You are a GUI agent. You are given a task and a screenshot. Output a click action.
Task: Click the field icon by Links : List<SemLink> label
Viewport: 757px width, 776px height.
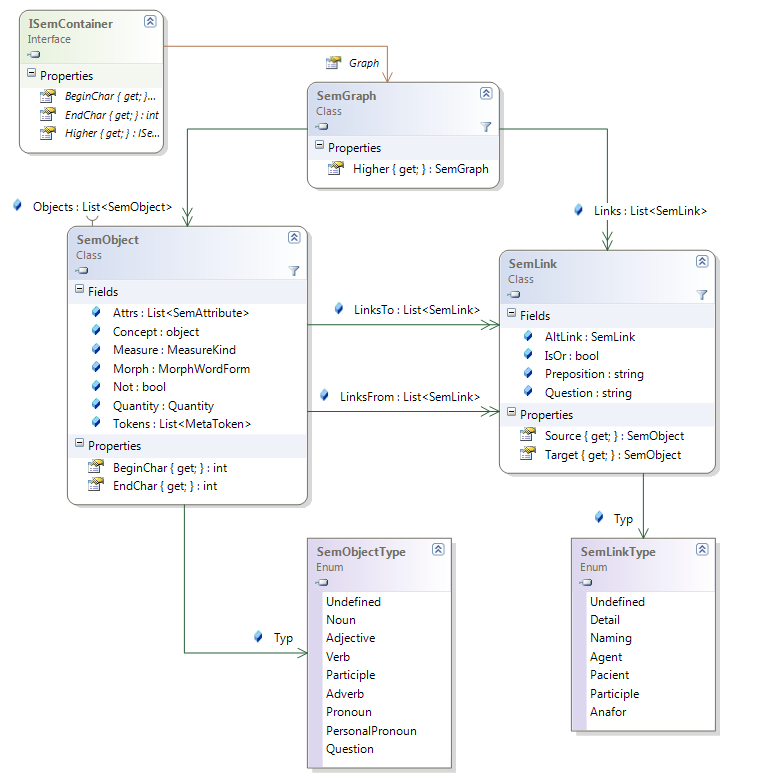pyautogui.click(x=579, y=210)
